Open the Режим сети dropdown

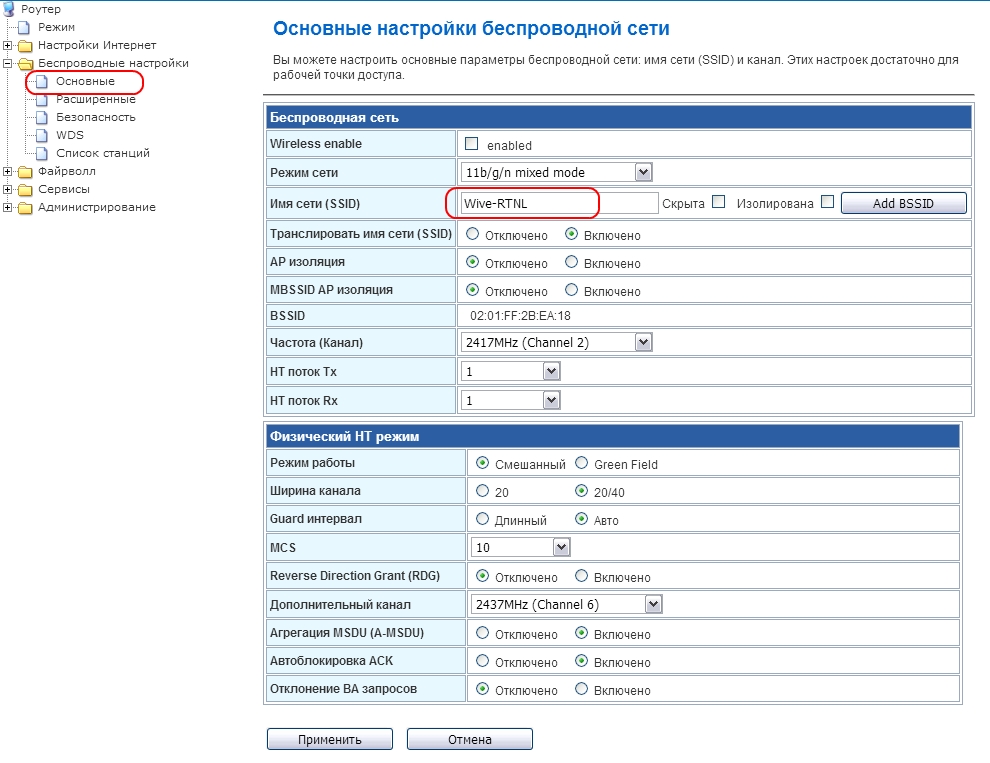556,172
